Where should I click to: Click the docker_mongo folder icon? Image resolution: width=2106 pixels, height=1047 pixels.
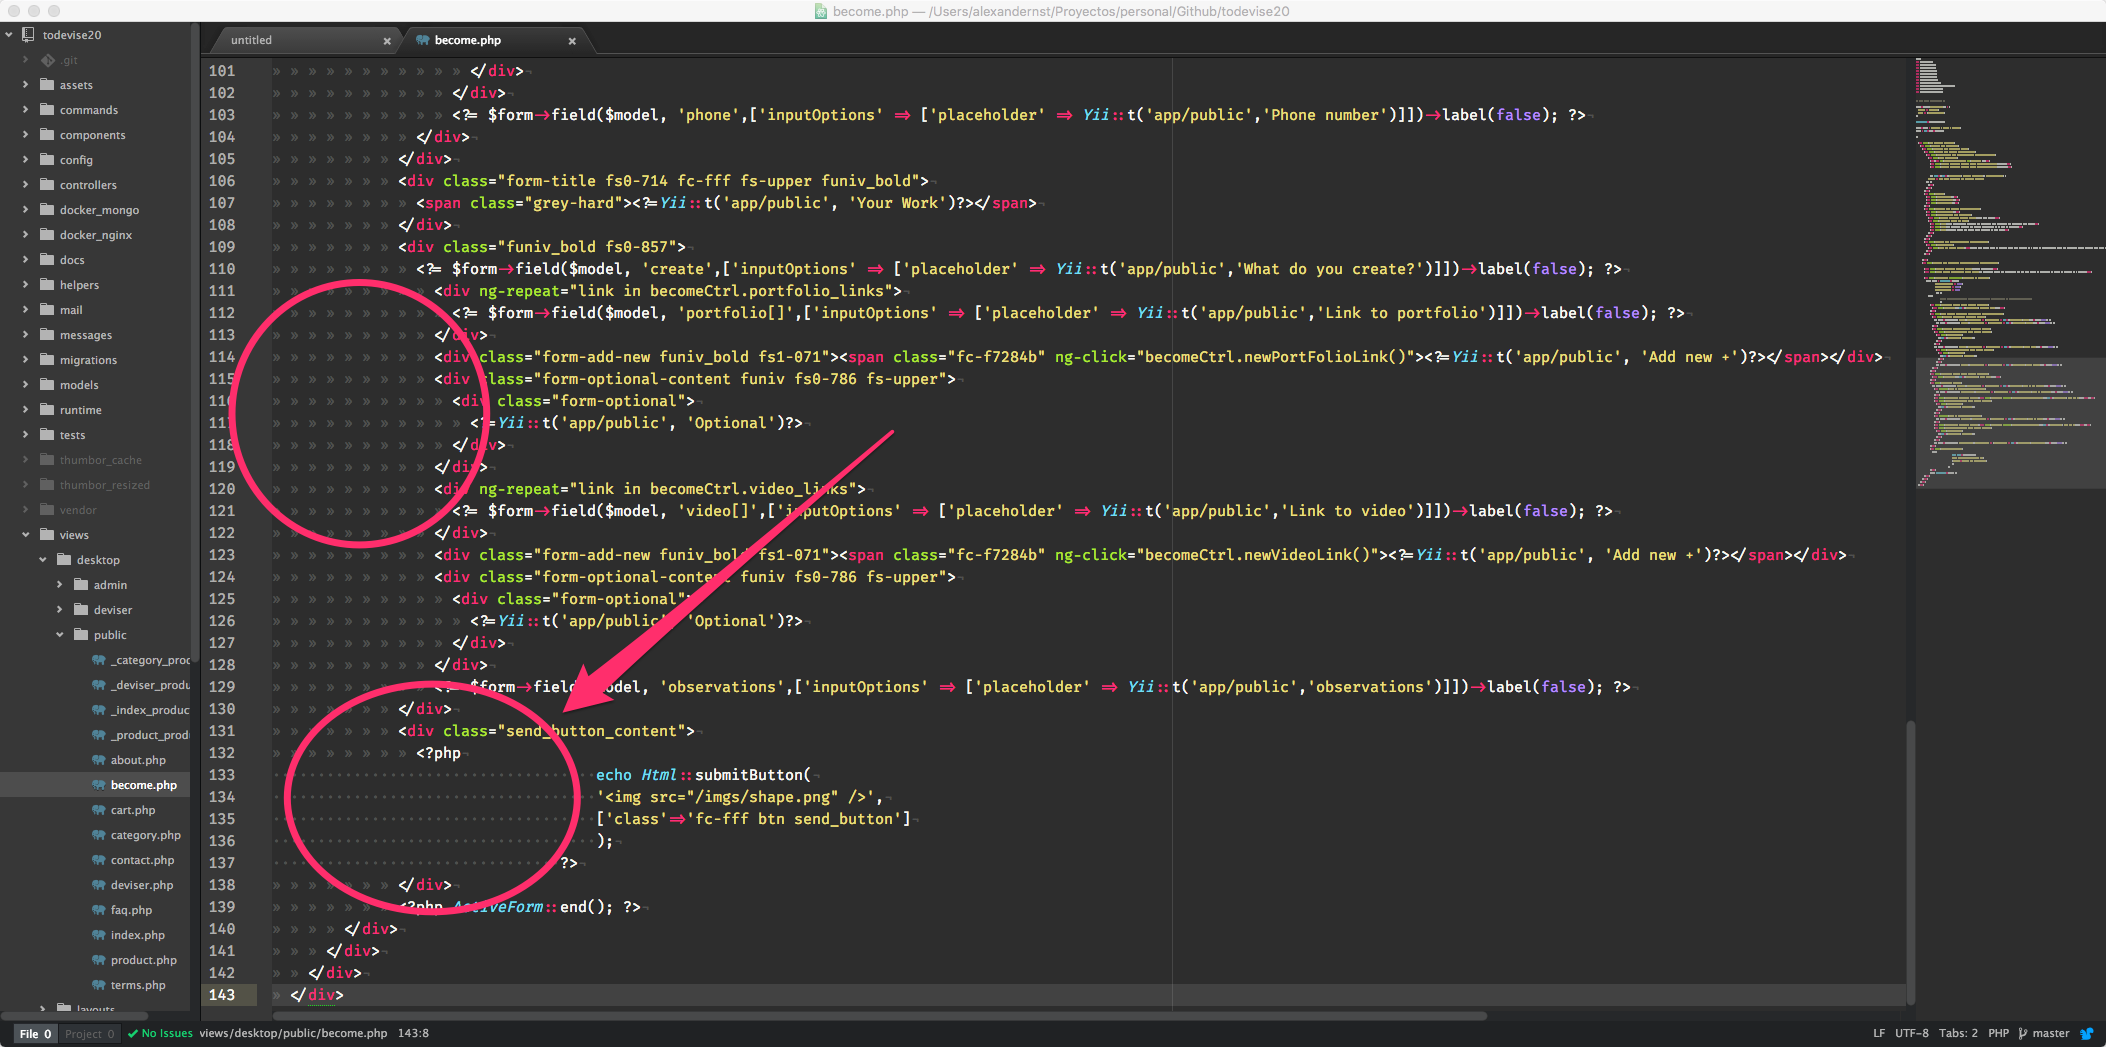click(x=47, y=210)
